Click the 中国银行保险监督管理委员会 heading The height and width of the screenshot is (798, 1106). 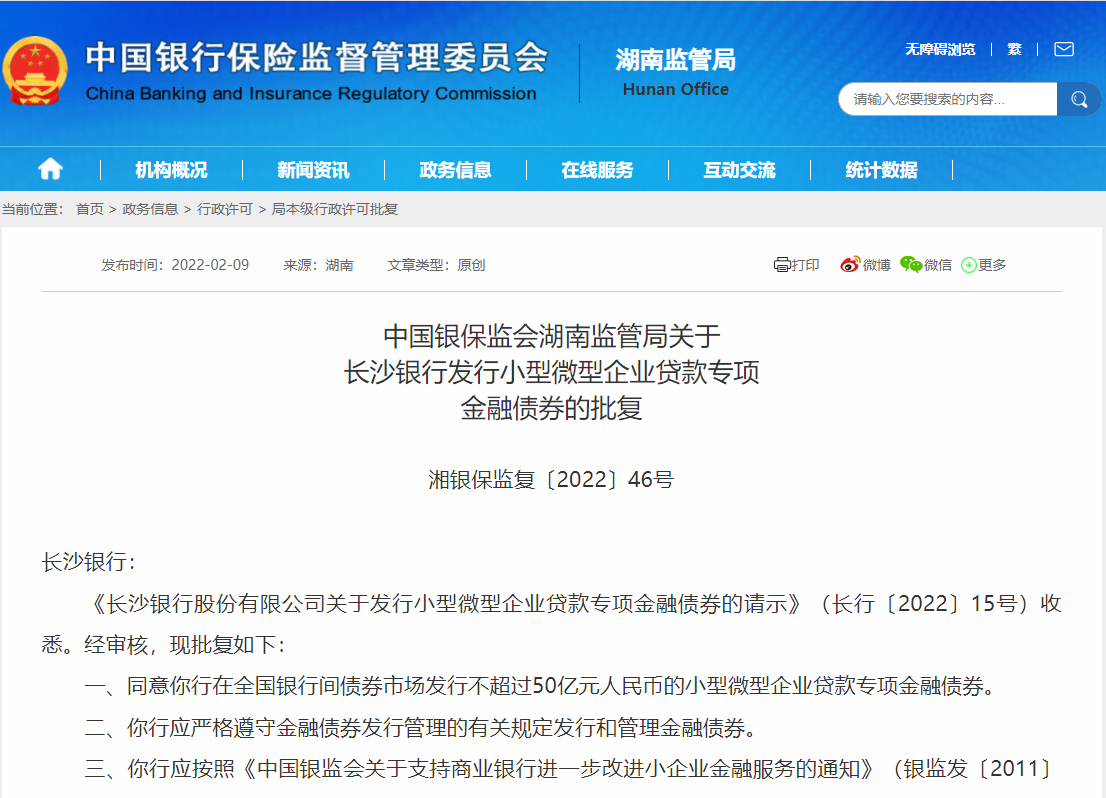tap(317, 57)
